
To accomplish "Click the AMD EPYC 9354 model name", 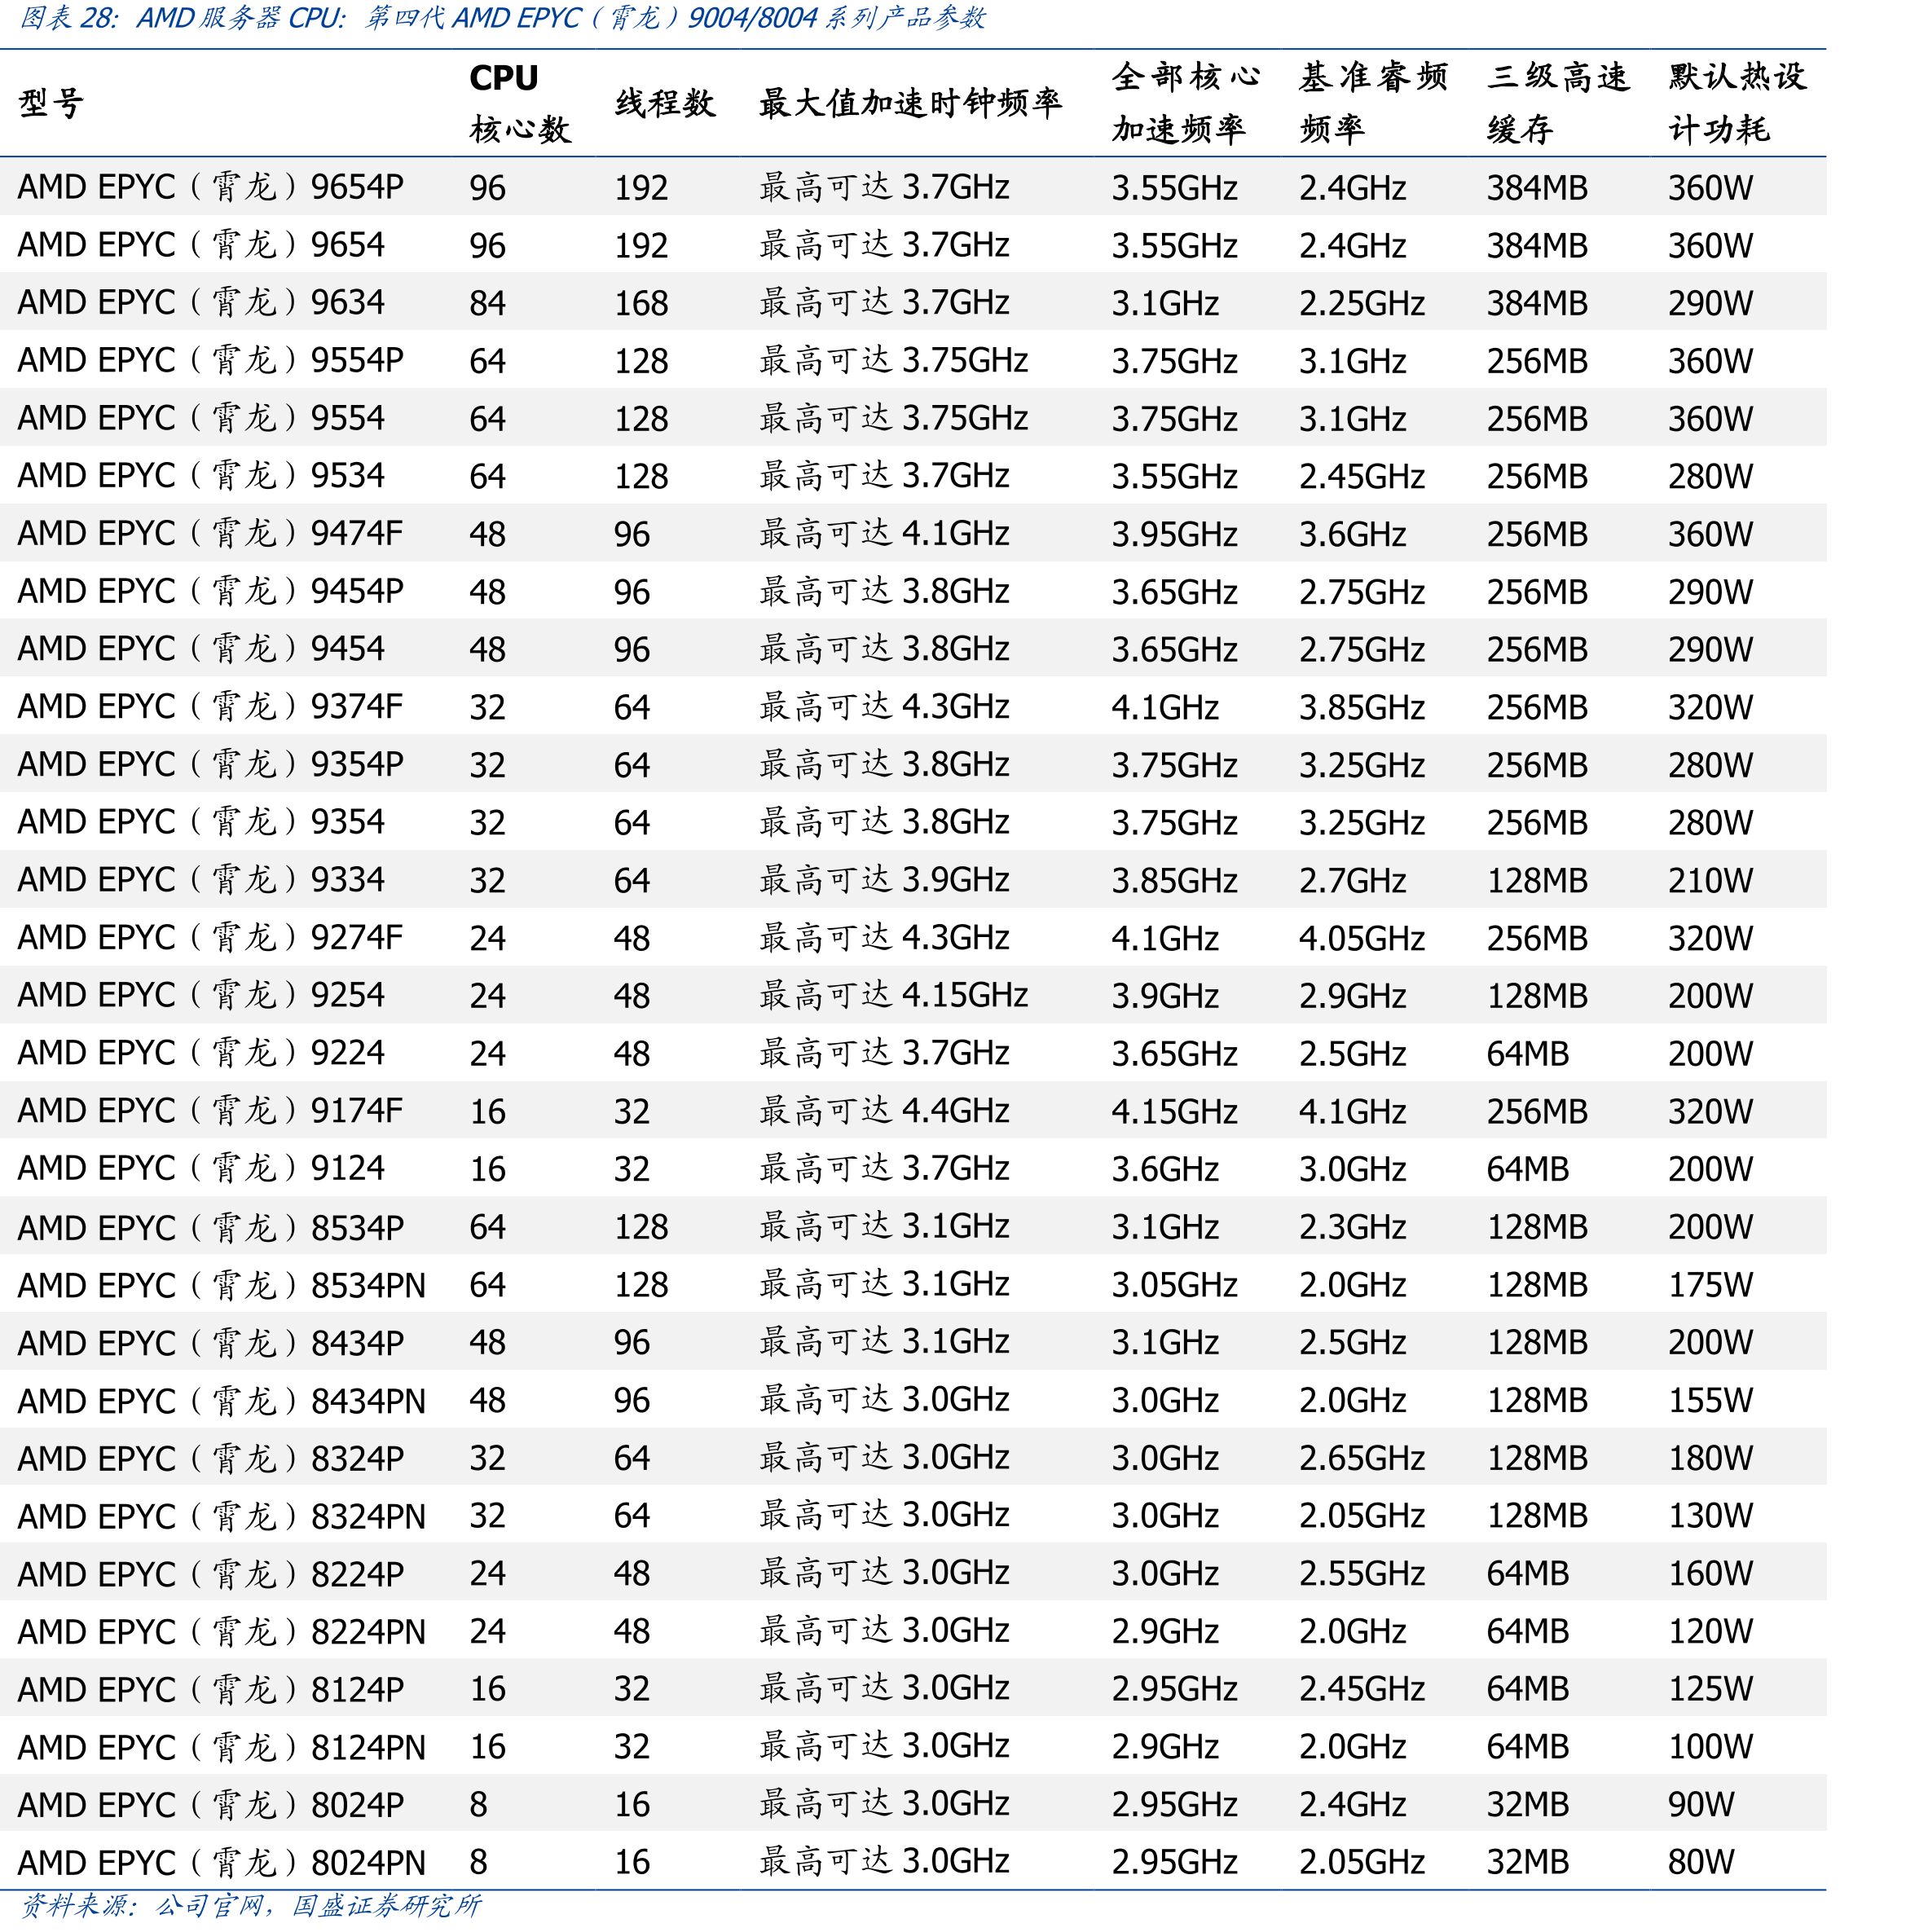I will point(201,822).
